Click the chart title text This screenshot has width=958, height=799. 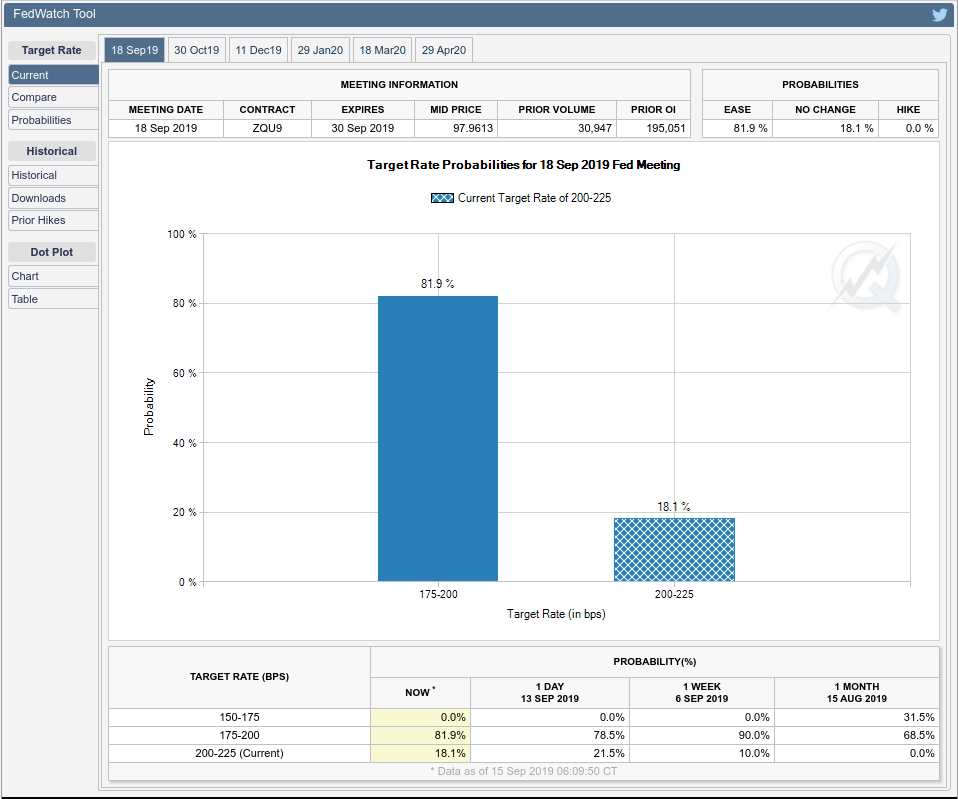524,165
